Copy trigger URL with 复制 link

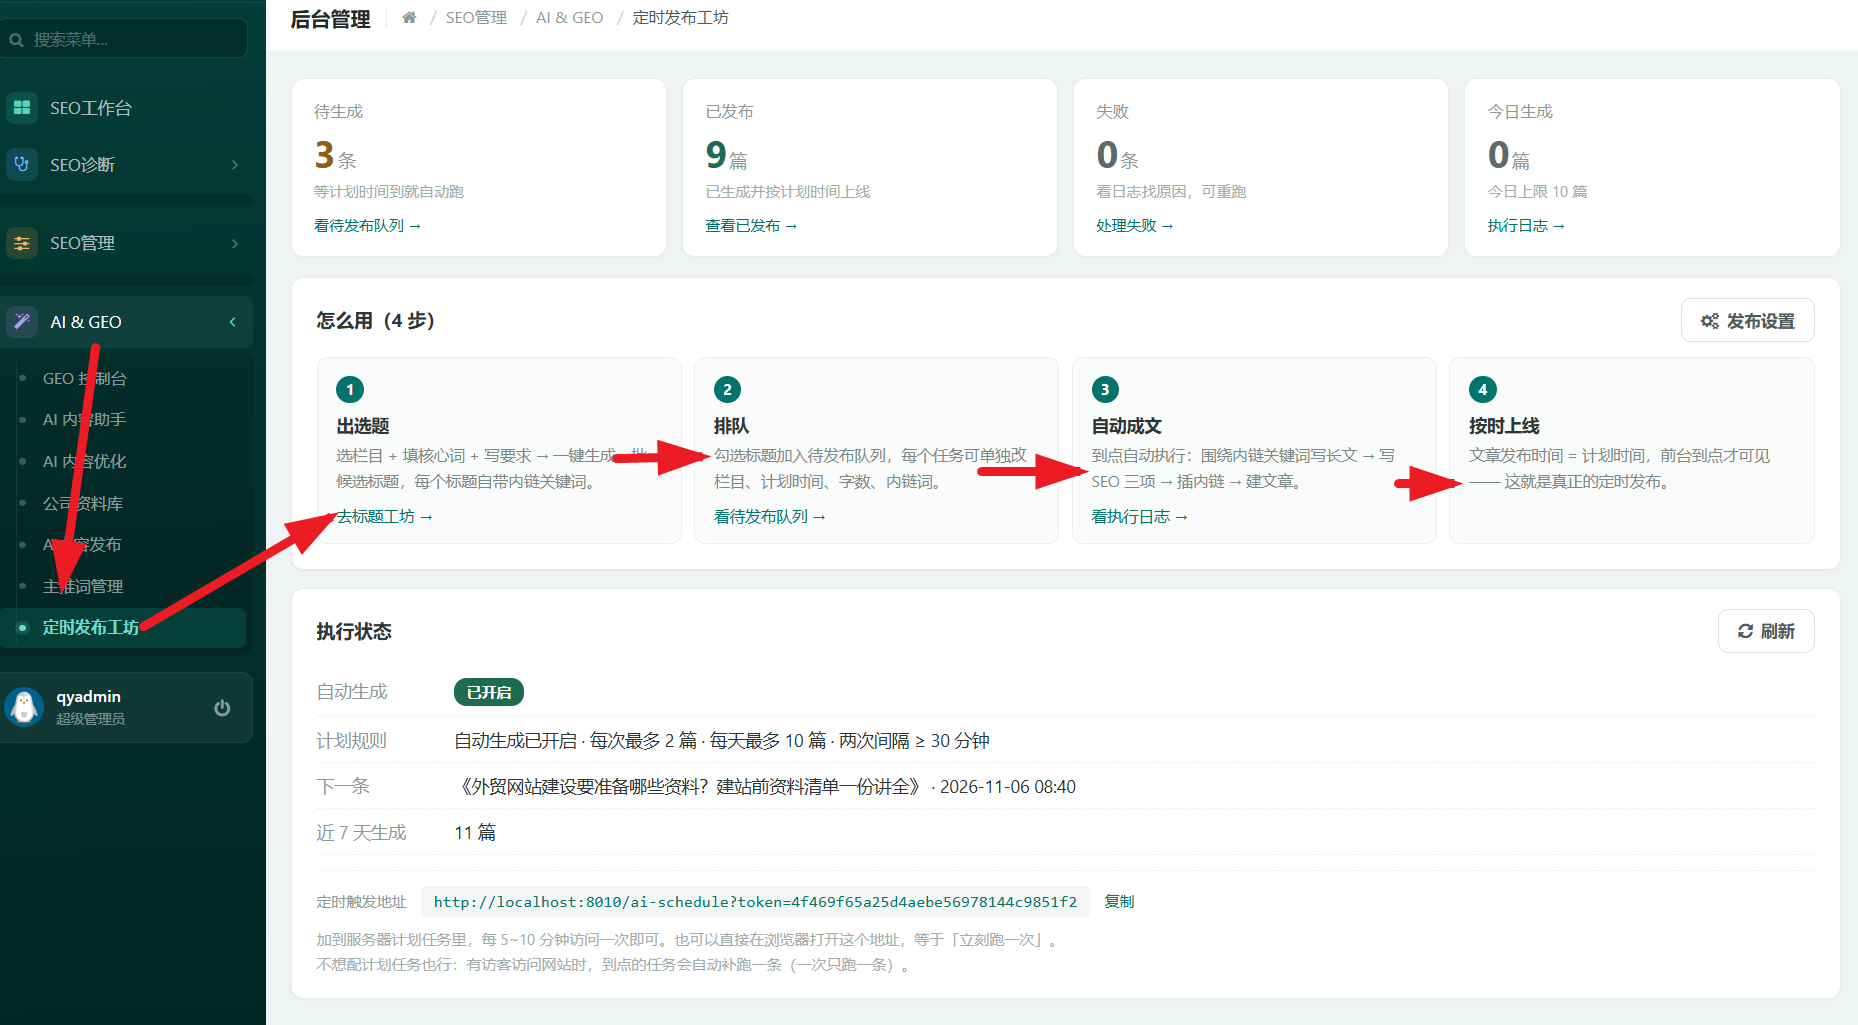(1118, 901)
